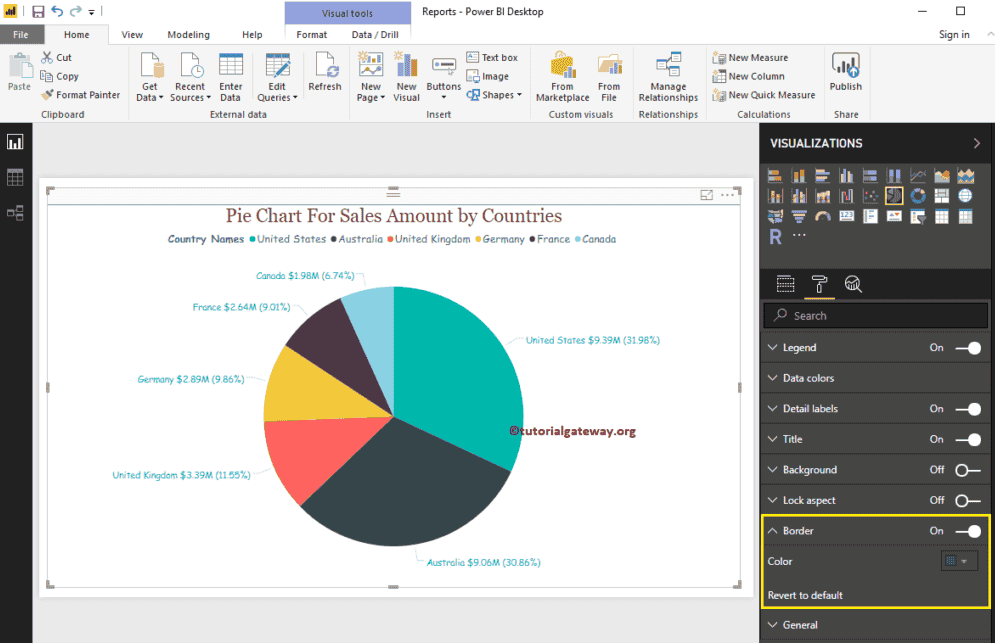Open the Format paint roller tab
The height and width of the screenshot is (643, 995).
[x=819, y=284]
